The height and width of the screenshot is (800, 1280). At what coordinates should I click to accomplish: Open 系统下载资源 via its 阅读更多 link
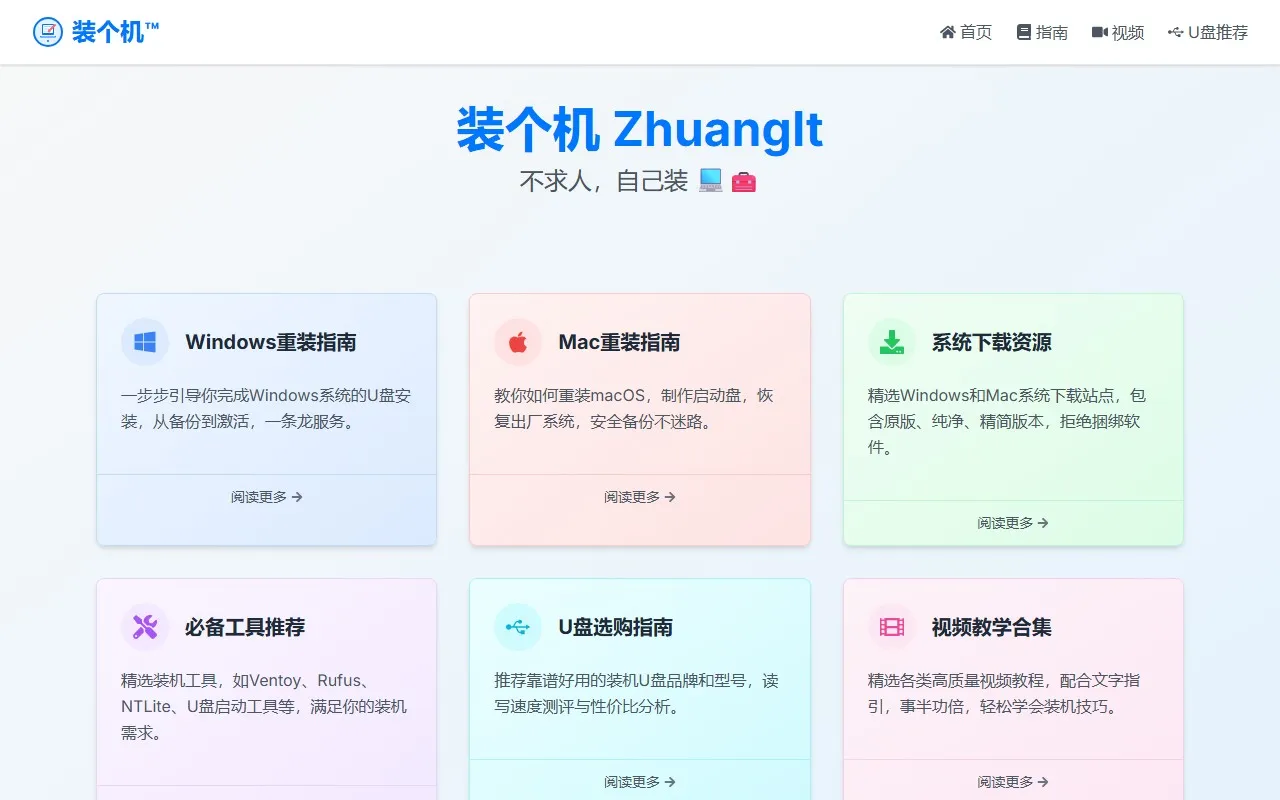point(1012,522)
